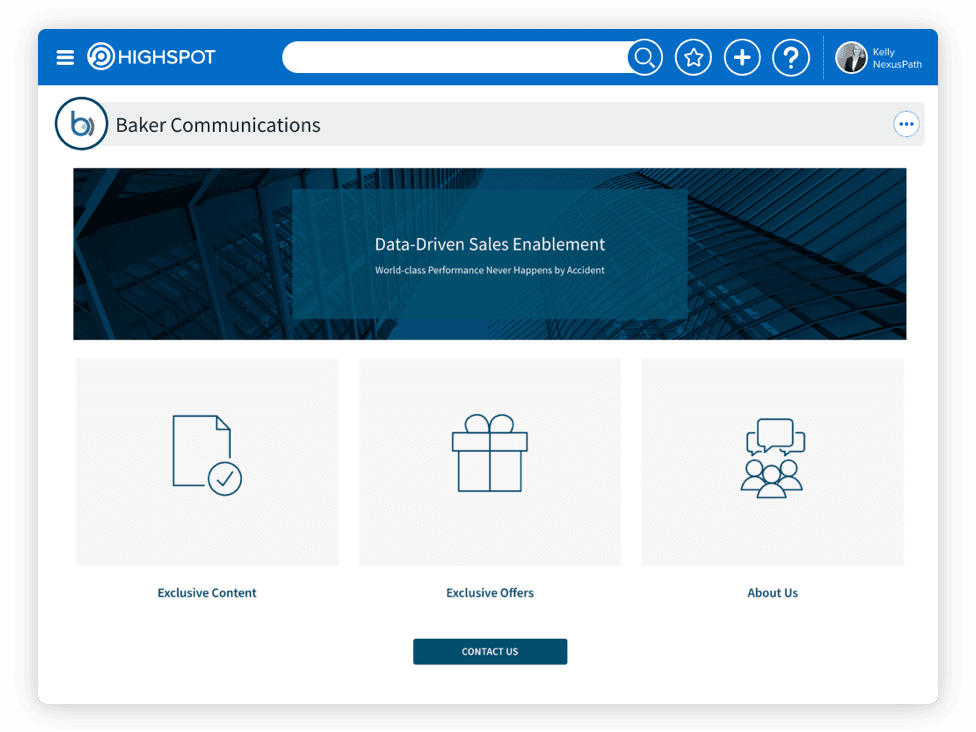Click the Highspot logo
The width and height of the screenshot is (976, 732).
pos(151,57)
